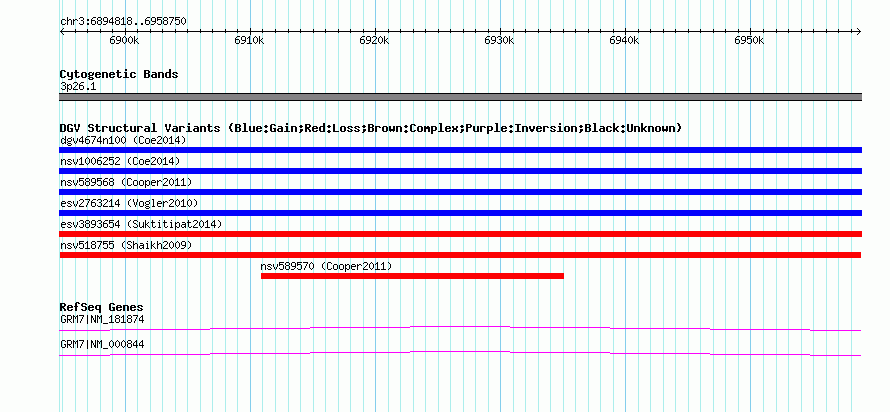Screen dimensions: 890x412
Task: Click the 6910k ruler tick label
Action: pyautogui.click(x=250, y=40)
